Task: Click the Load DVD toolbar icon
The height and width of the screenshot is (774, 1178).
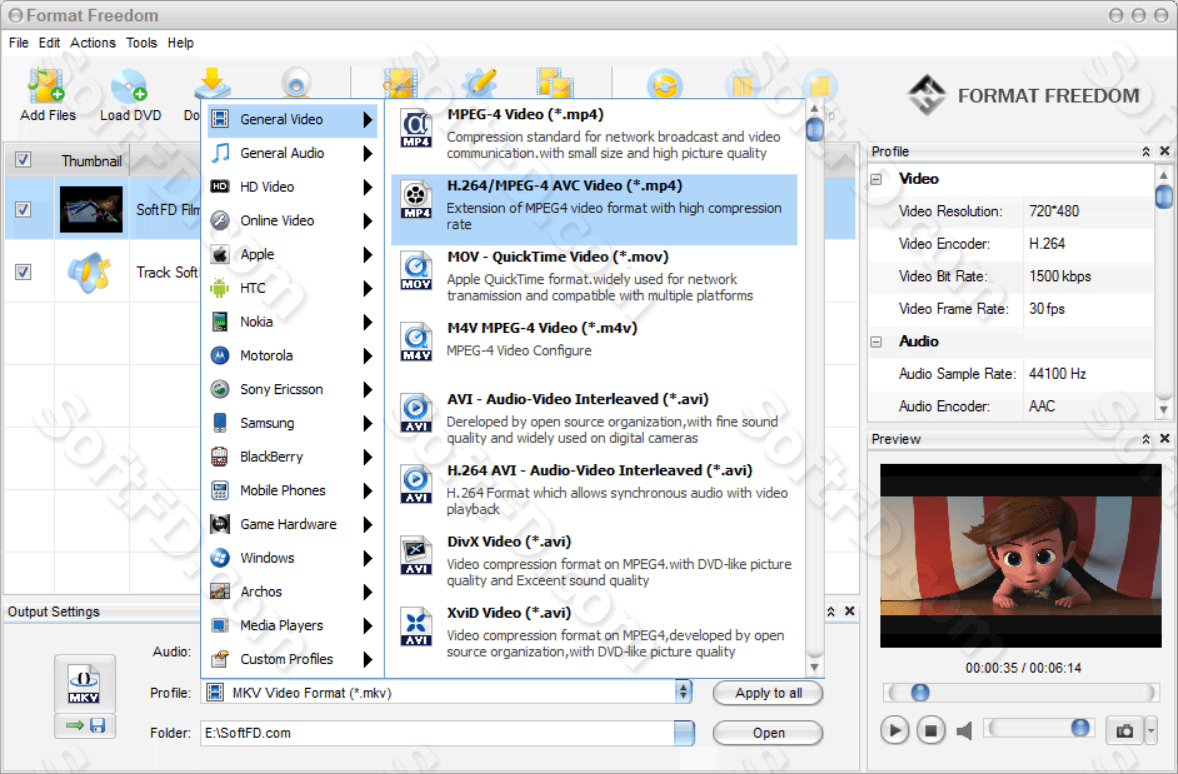Action: tap(129, 86)
